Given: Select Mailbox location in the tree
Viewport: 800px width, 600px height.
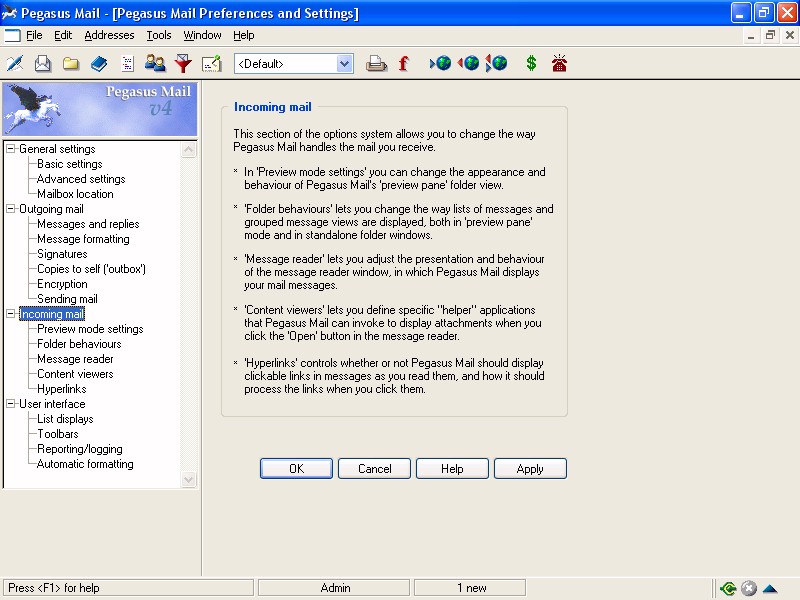Looking at the screenshot, I should tap(76, 194).
